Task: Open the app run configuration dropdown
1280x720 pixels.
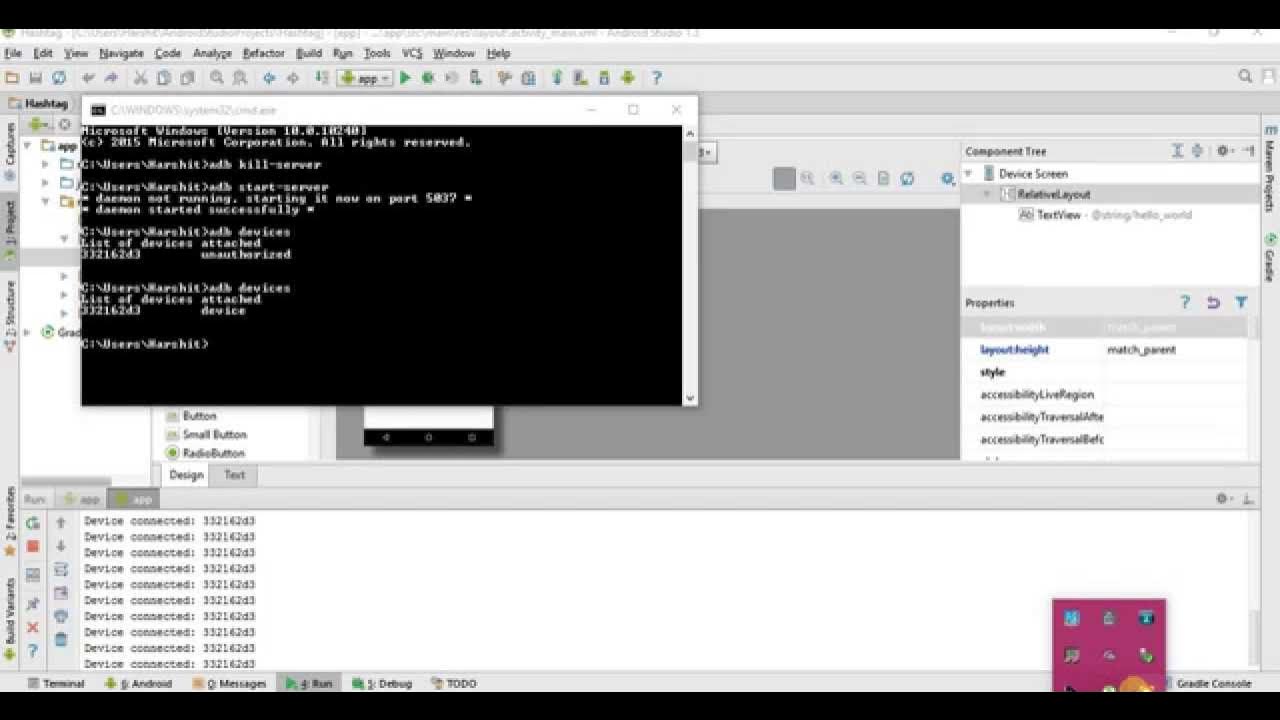Action: [365, 78]
